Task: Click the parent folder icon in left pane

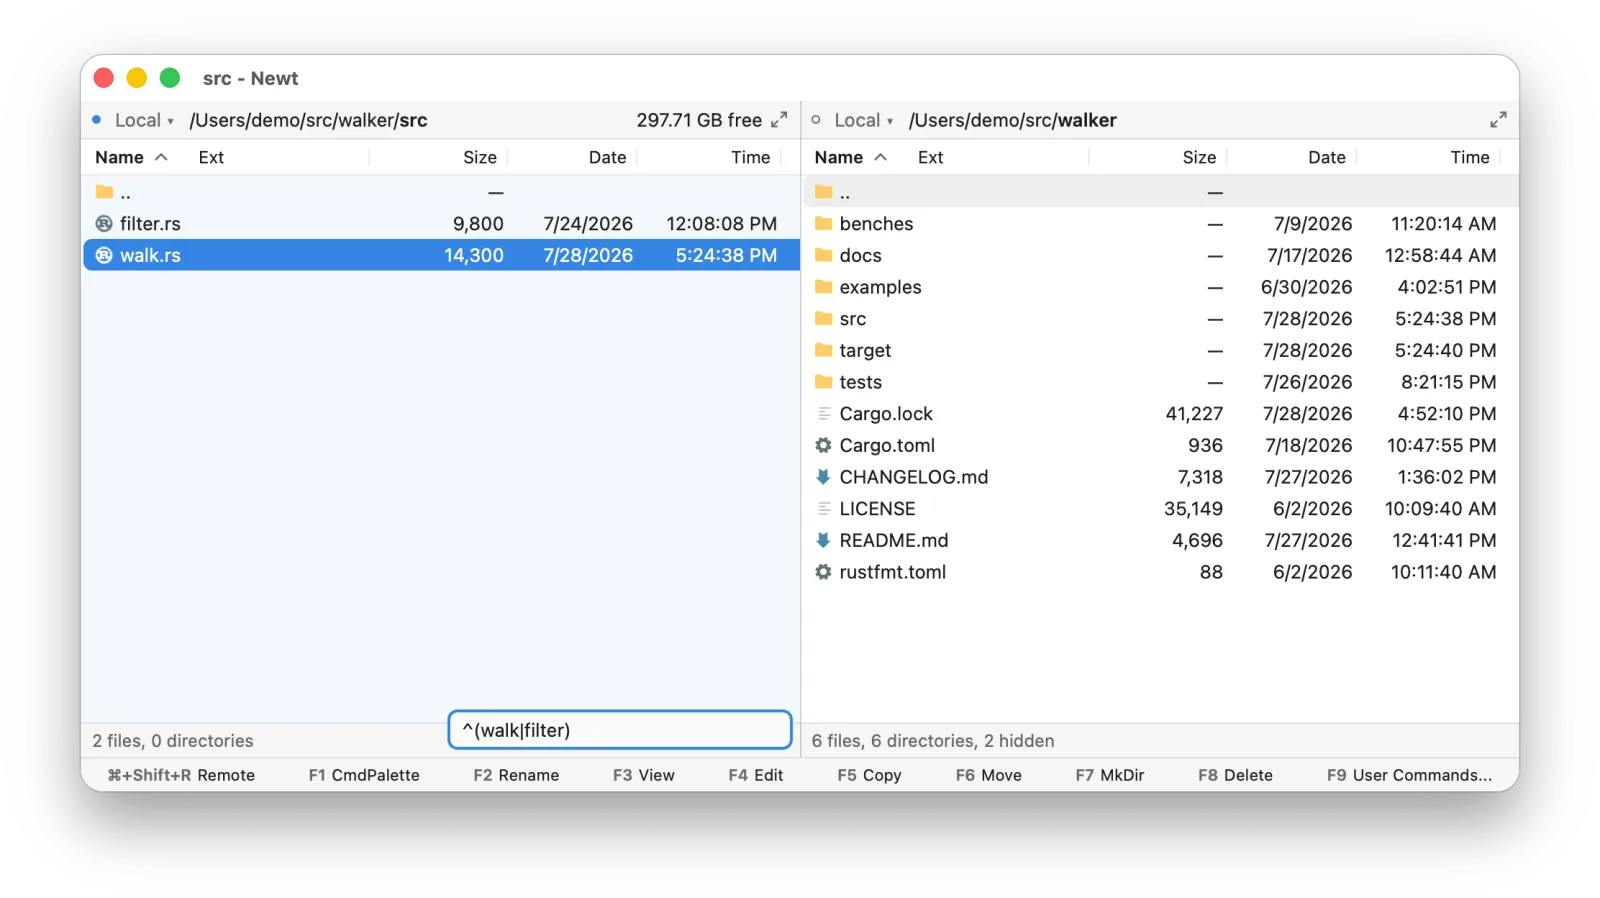Action: [x=104, y=192]
